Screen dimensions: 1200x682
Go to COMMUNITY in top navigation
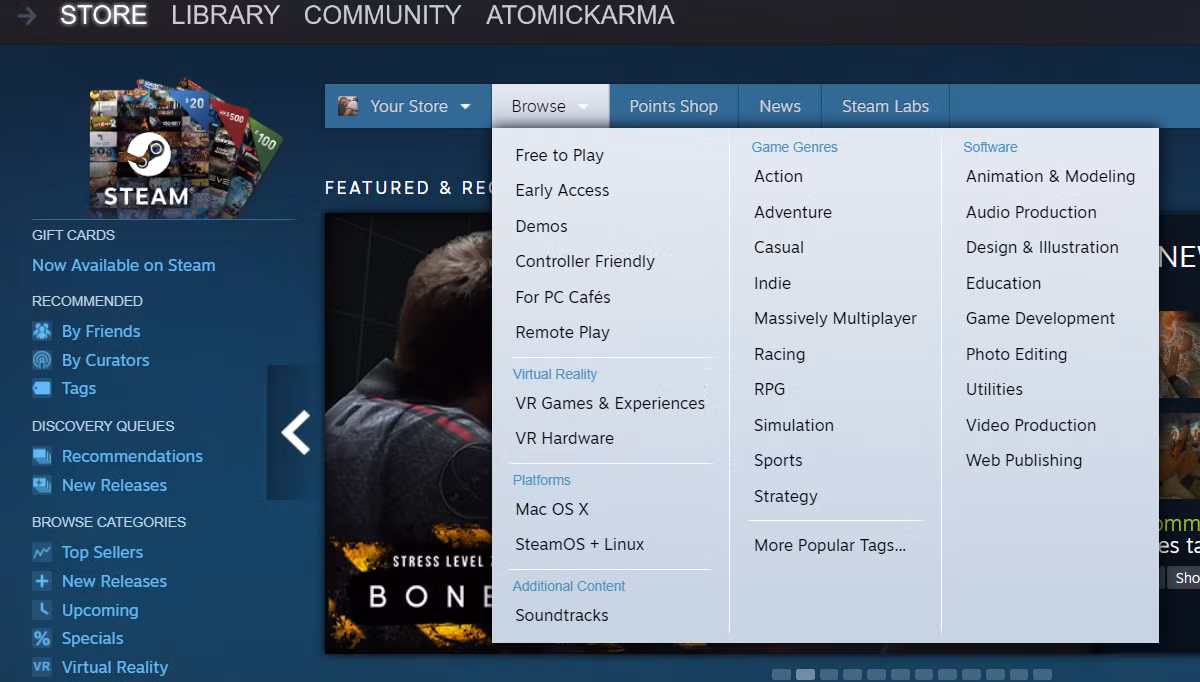pyautogui.click(x=382, y=16)
